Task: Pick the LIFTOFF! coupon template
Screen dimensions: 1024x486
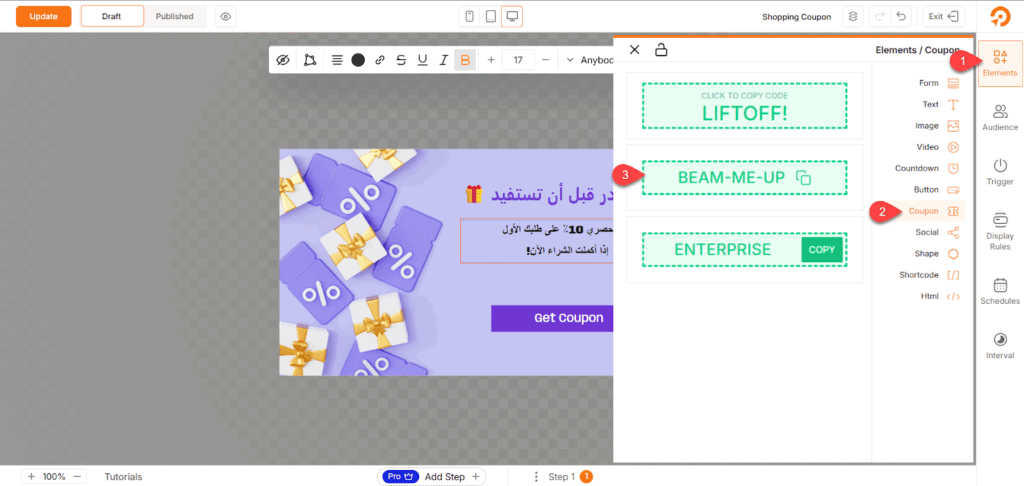Action: 744,105
